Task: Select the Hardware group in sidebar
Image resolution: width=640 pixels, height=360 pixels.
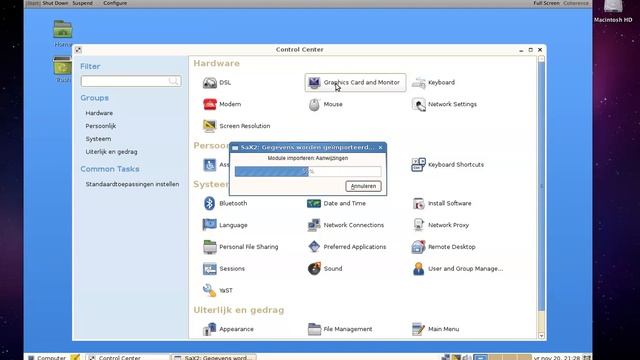Action: [x=99, y=113]
